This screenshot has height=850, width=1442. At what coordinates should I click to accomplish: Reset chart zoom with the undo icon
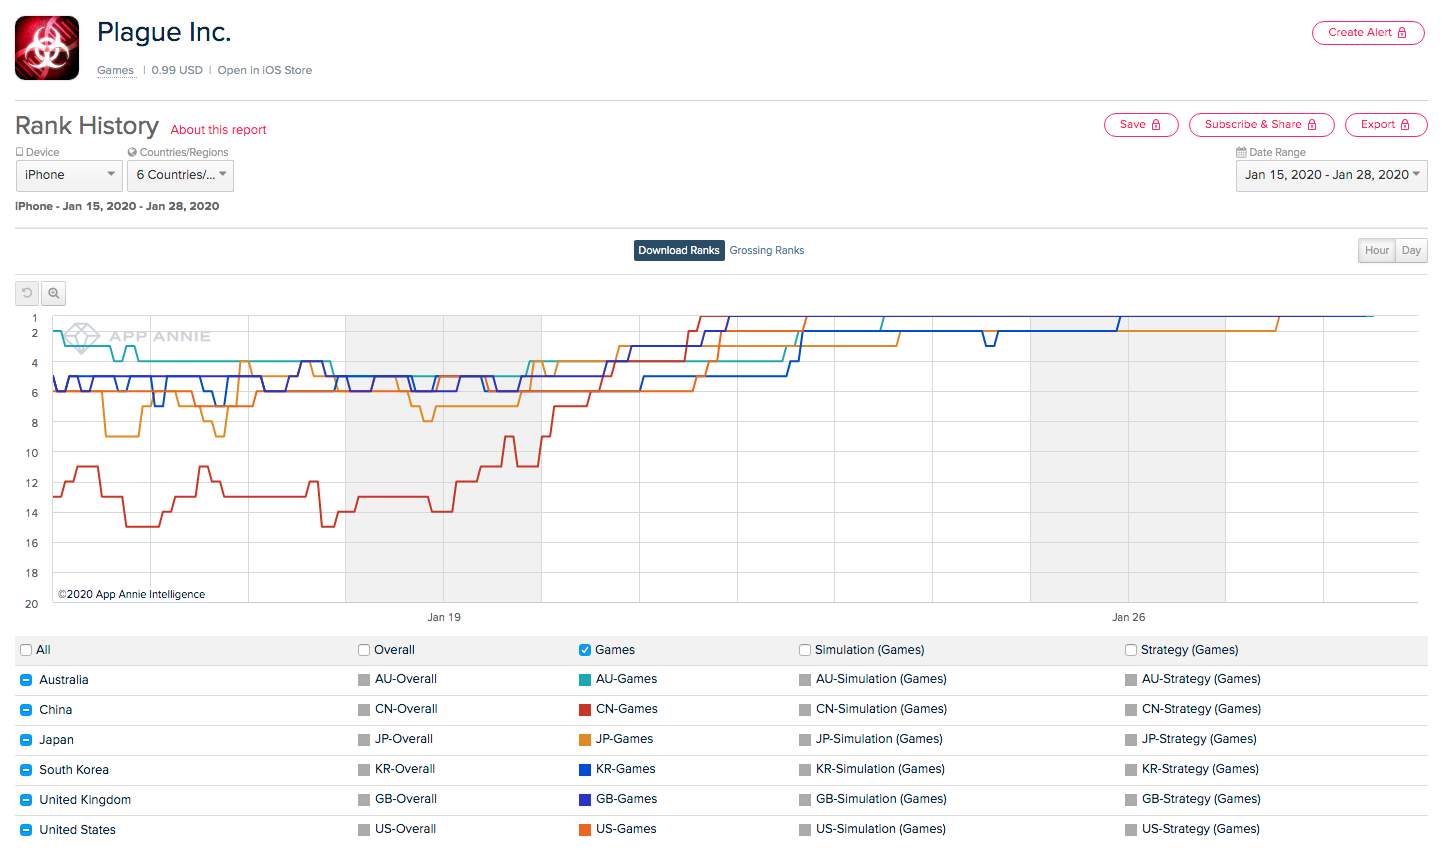(x=27, y=293)
